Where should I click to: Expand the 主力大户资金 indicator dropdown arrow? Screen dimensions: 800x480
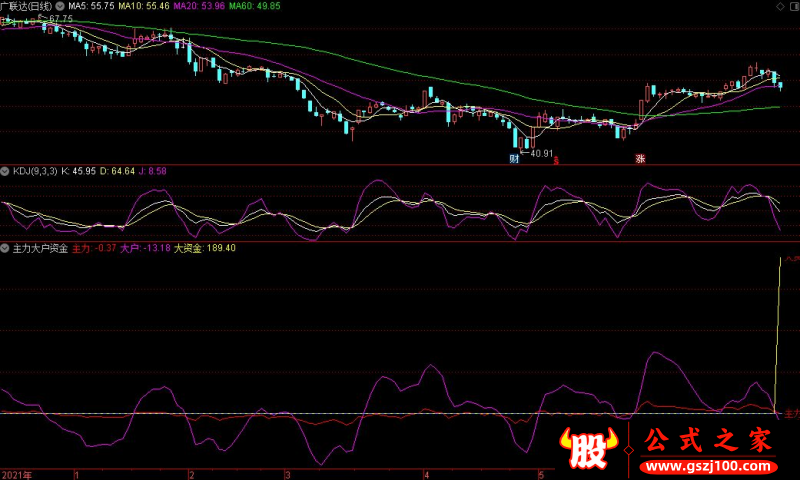[x=5, y=248]
